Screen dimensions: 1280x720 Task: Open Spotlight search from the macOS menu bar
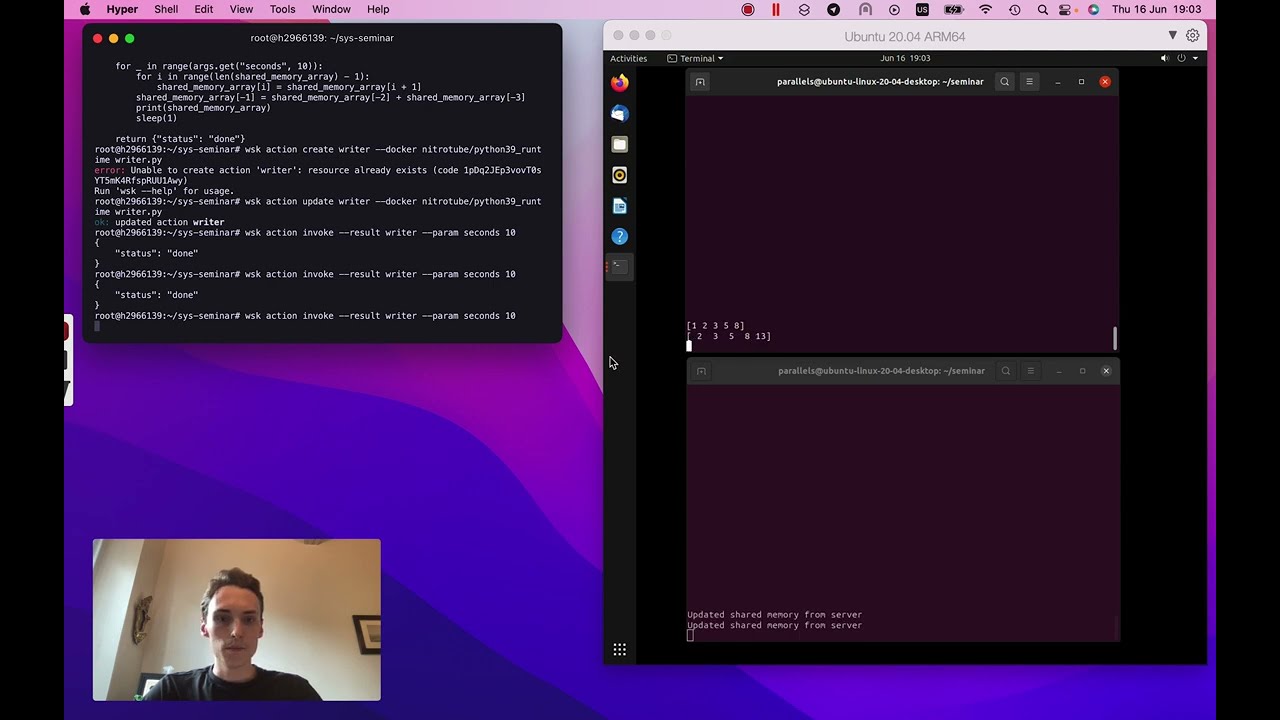pyautogui.click(x=1043, y=9)
